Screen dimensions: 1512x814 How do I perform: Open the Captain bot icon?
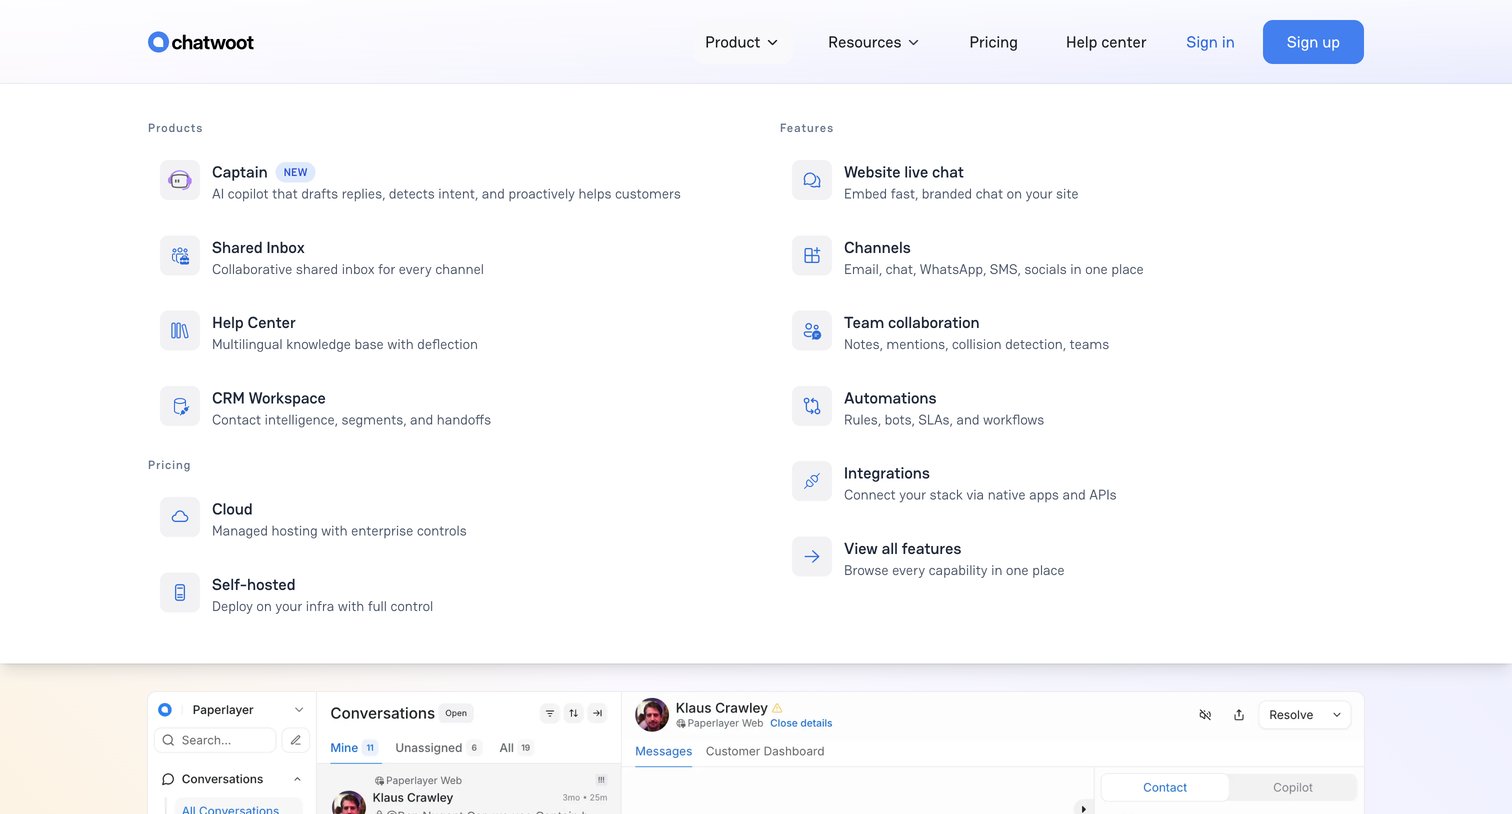pyautogui.click(x=180, y=181)
